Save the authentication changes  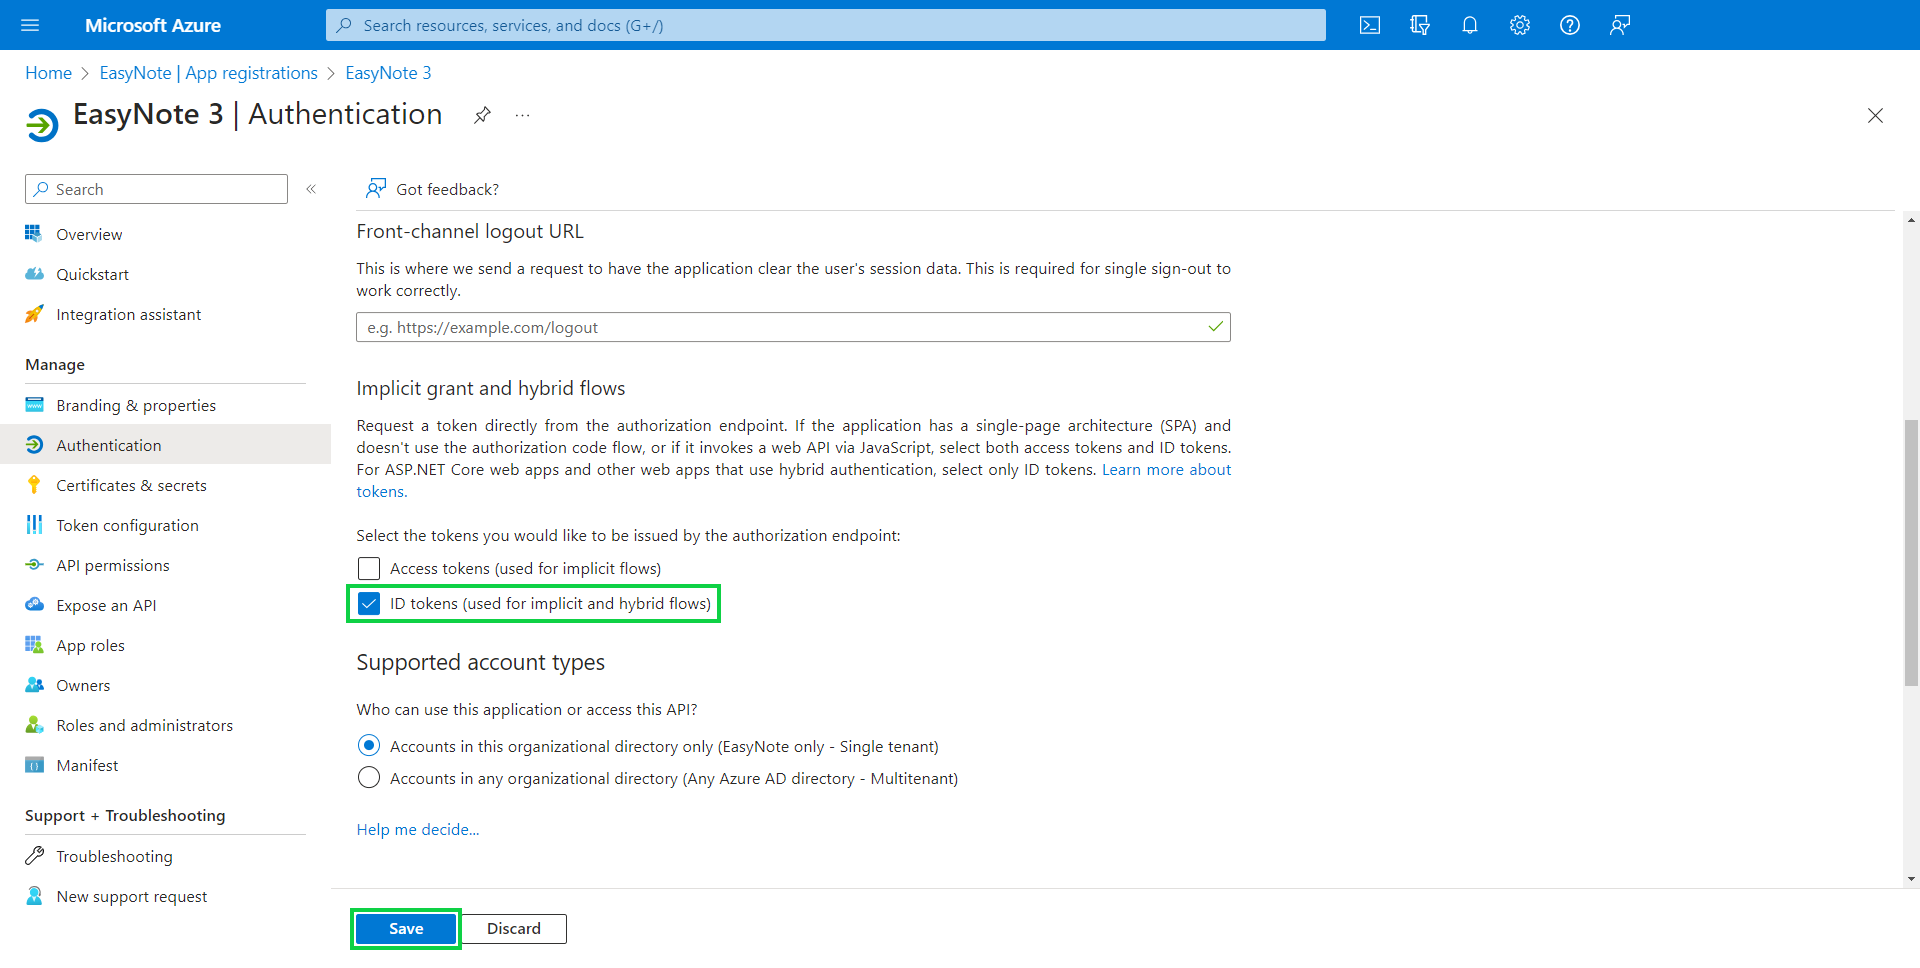tap(404, 928)
